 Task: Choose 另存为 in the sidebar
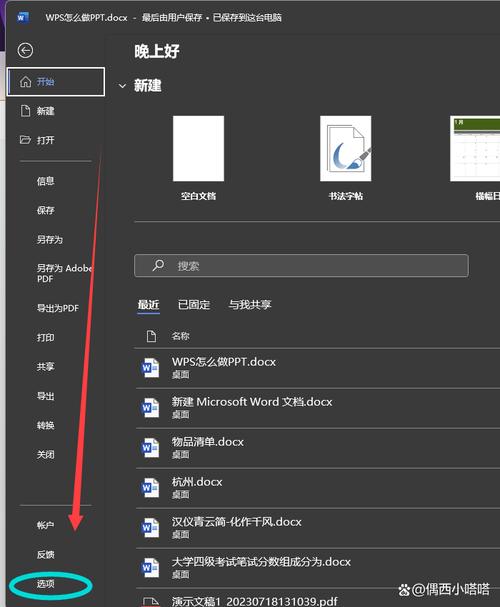(50, 240)
